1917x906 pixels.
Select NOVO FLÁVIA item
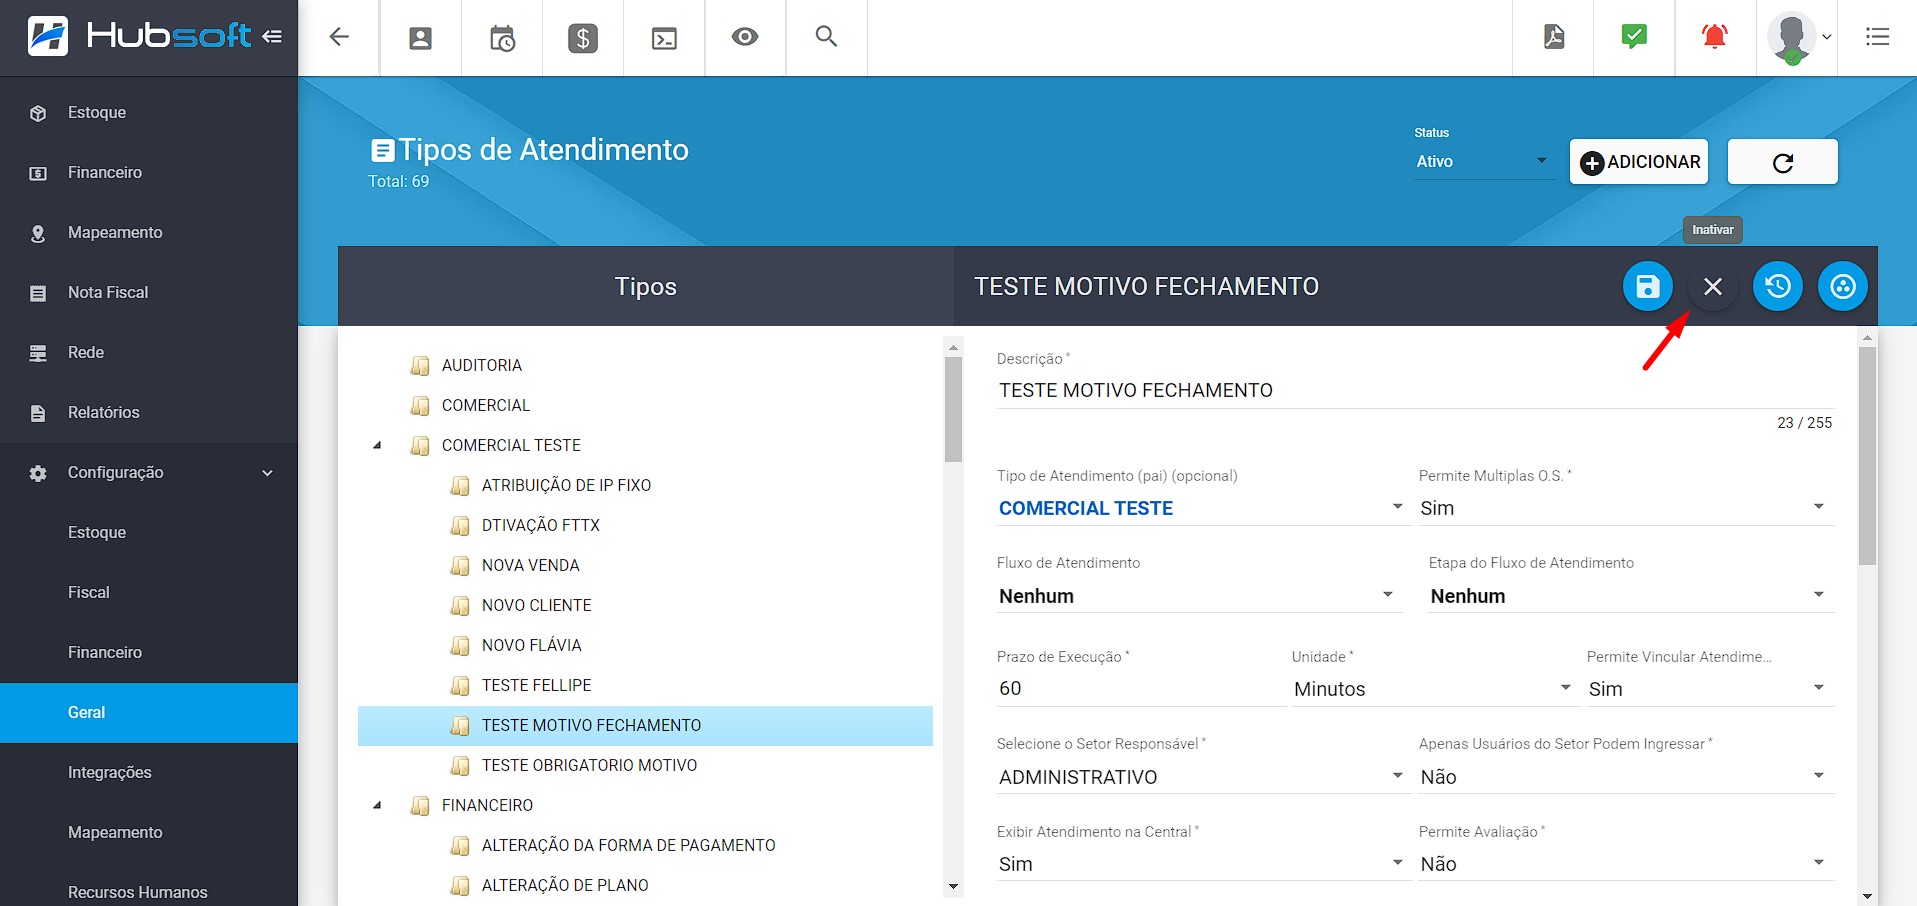tap(532, 645)
